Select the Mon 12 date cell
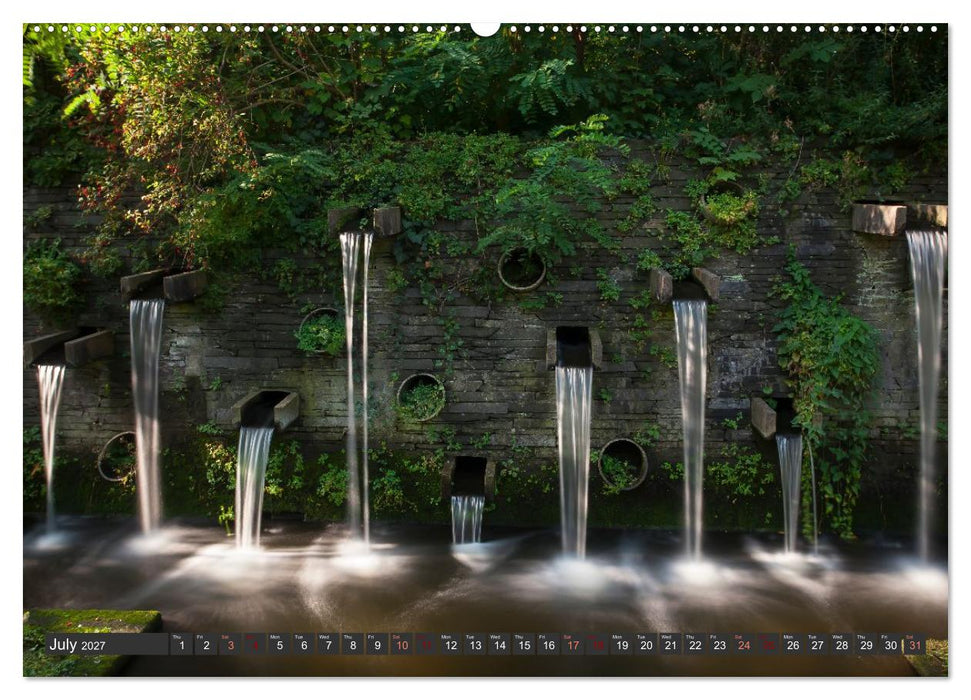Screen dimensions: 971x700 (451, 644)
